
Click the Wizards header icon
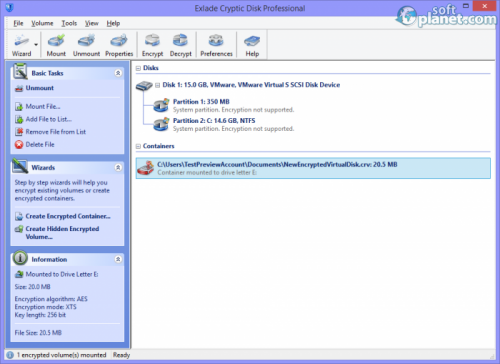20,166
